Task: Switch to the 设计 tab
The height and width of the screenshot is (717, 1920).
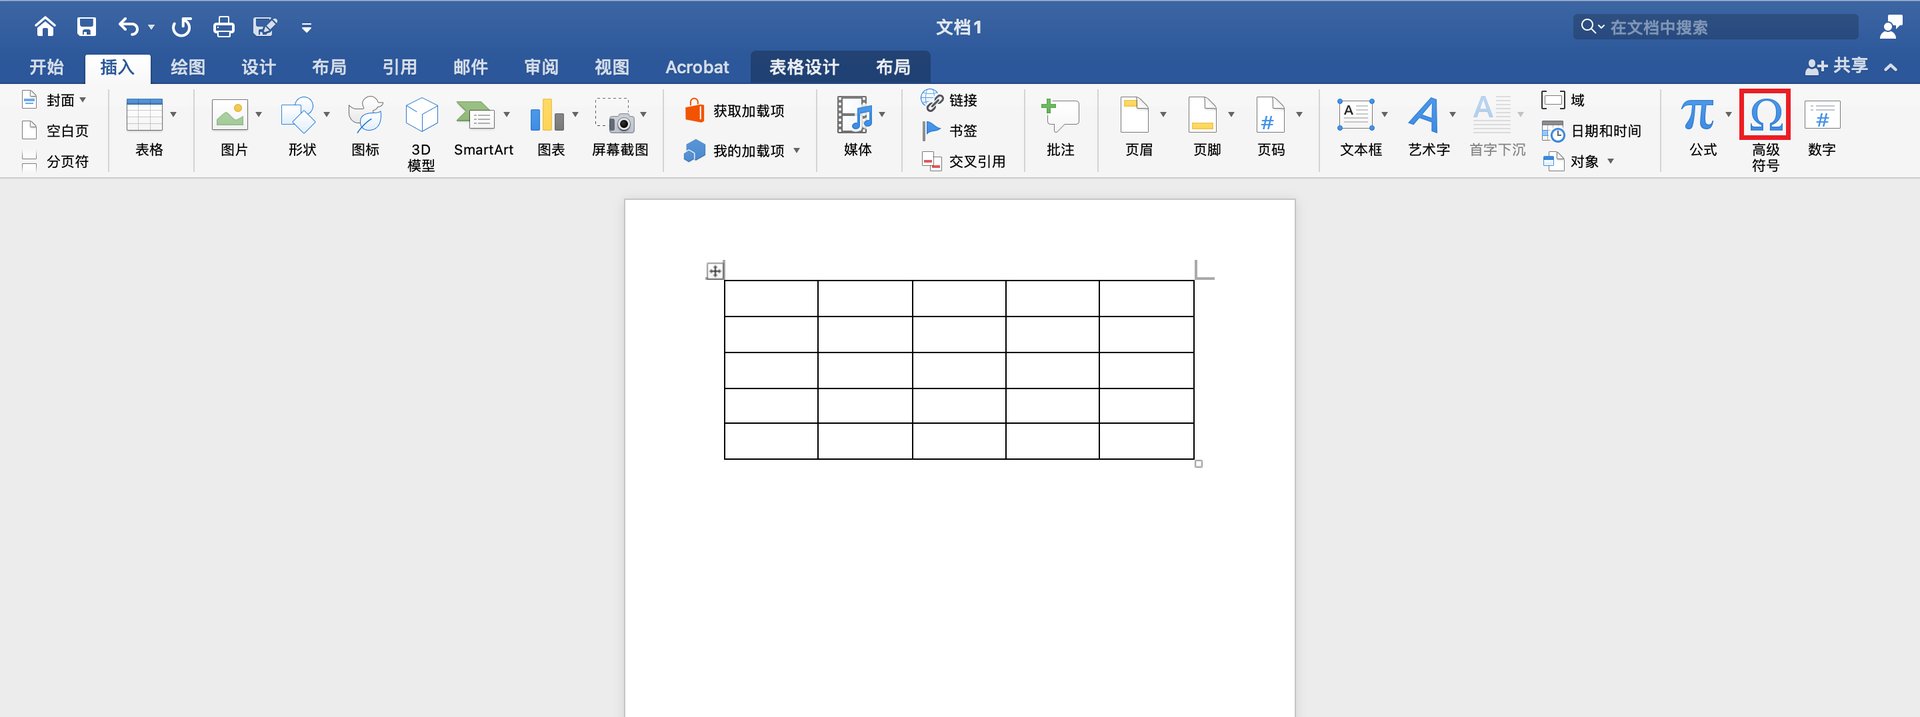Action: (x=258, y=67)
